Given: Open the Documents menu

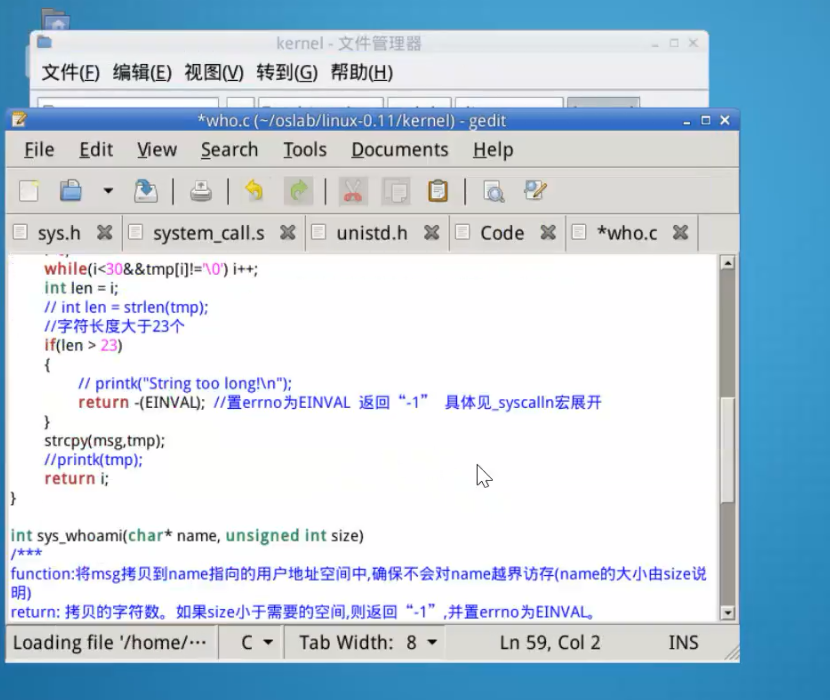Looking at the screenshot, I should pyautogui.click(x=399, y=150).
